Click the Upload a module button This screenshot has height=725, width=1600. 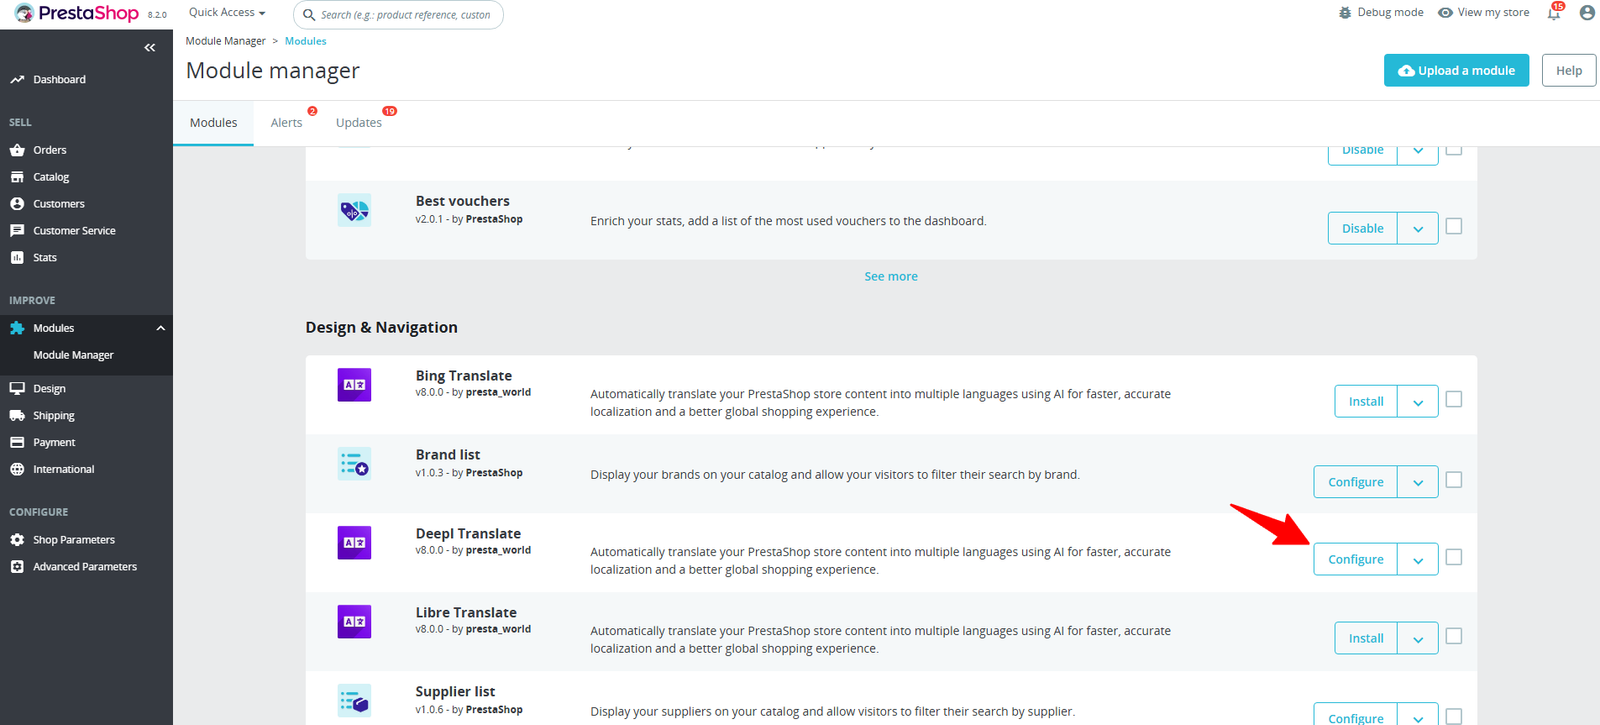click(1456, 70)
